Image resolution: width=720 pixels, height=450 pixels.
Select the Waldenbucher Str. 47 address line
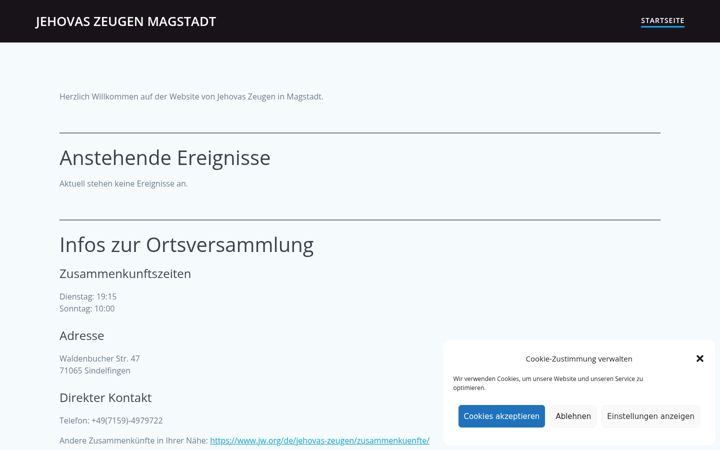tap(99, 359)
